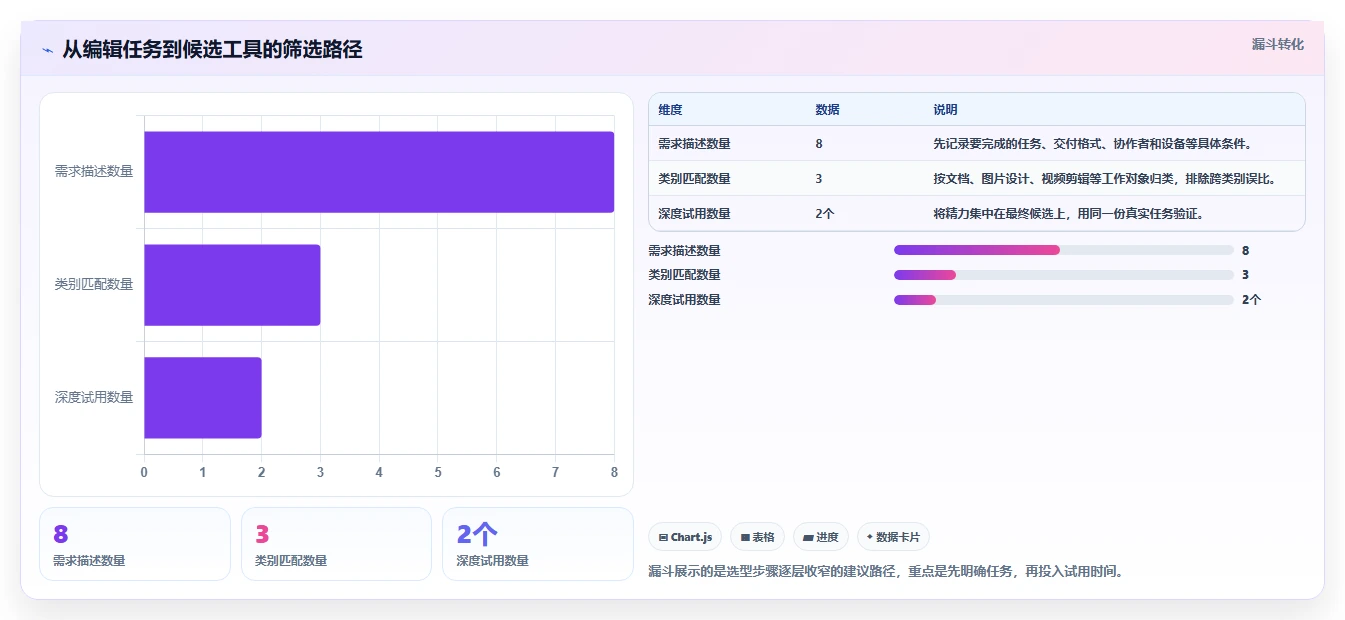Screen dimensions: 1345x620
Task: Click the panel title 从编辑任务到候选工具的筛选路径
Action: click(x=212, y=49)
